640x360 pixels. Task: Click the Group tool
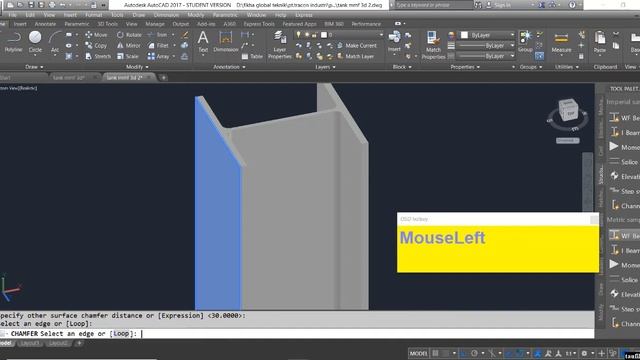click(525, 42)
